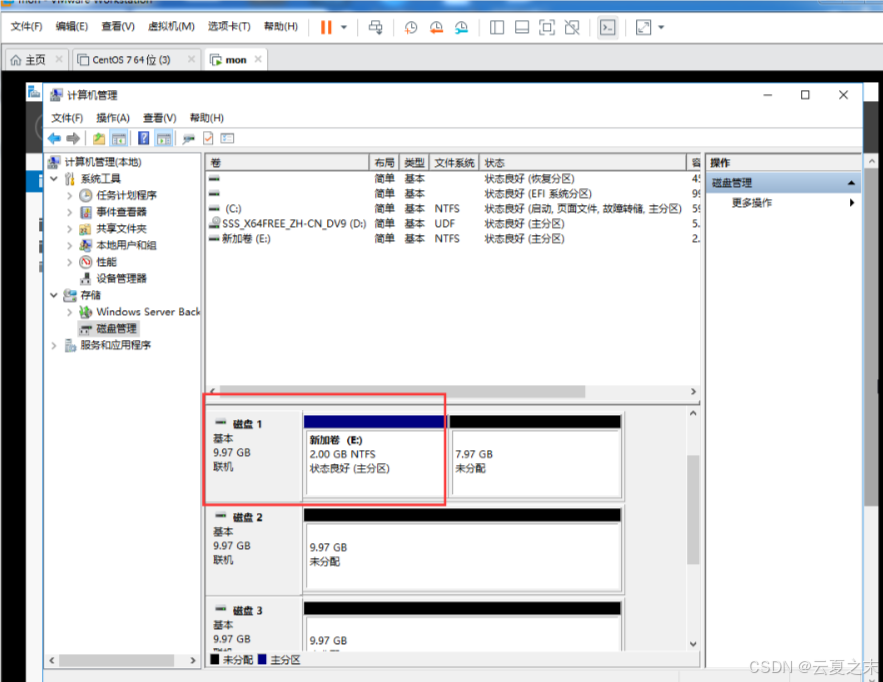
Task: Open VMware 帮助(H) menu
Action: 281,26
